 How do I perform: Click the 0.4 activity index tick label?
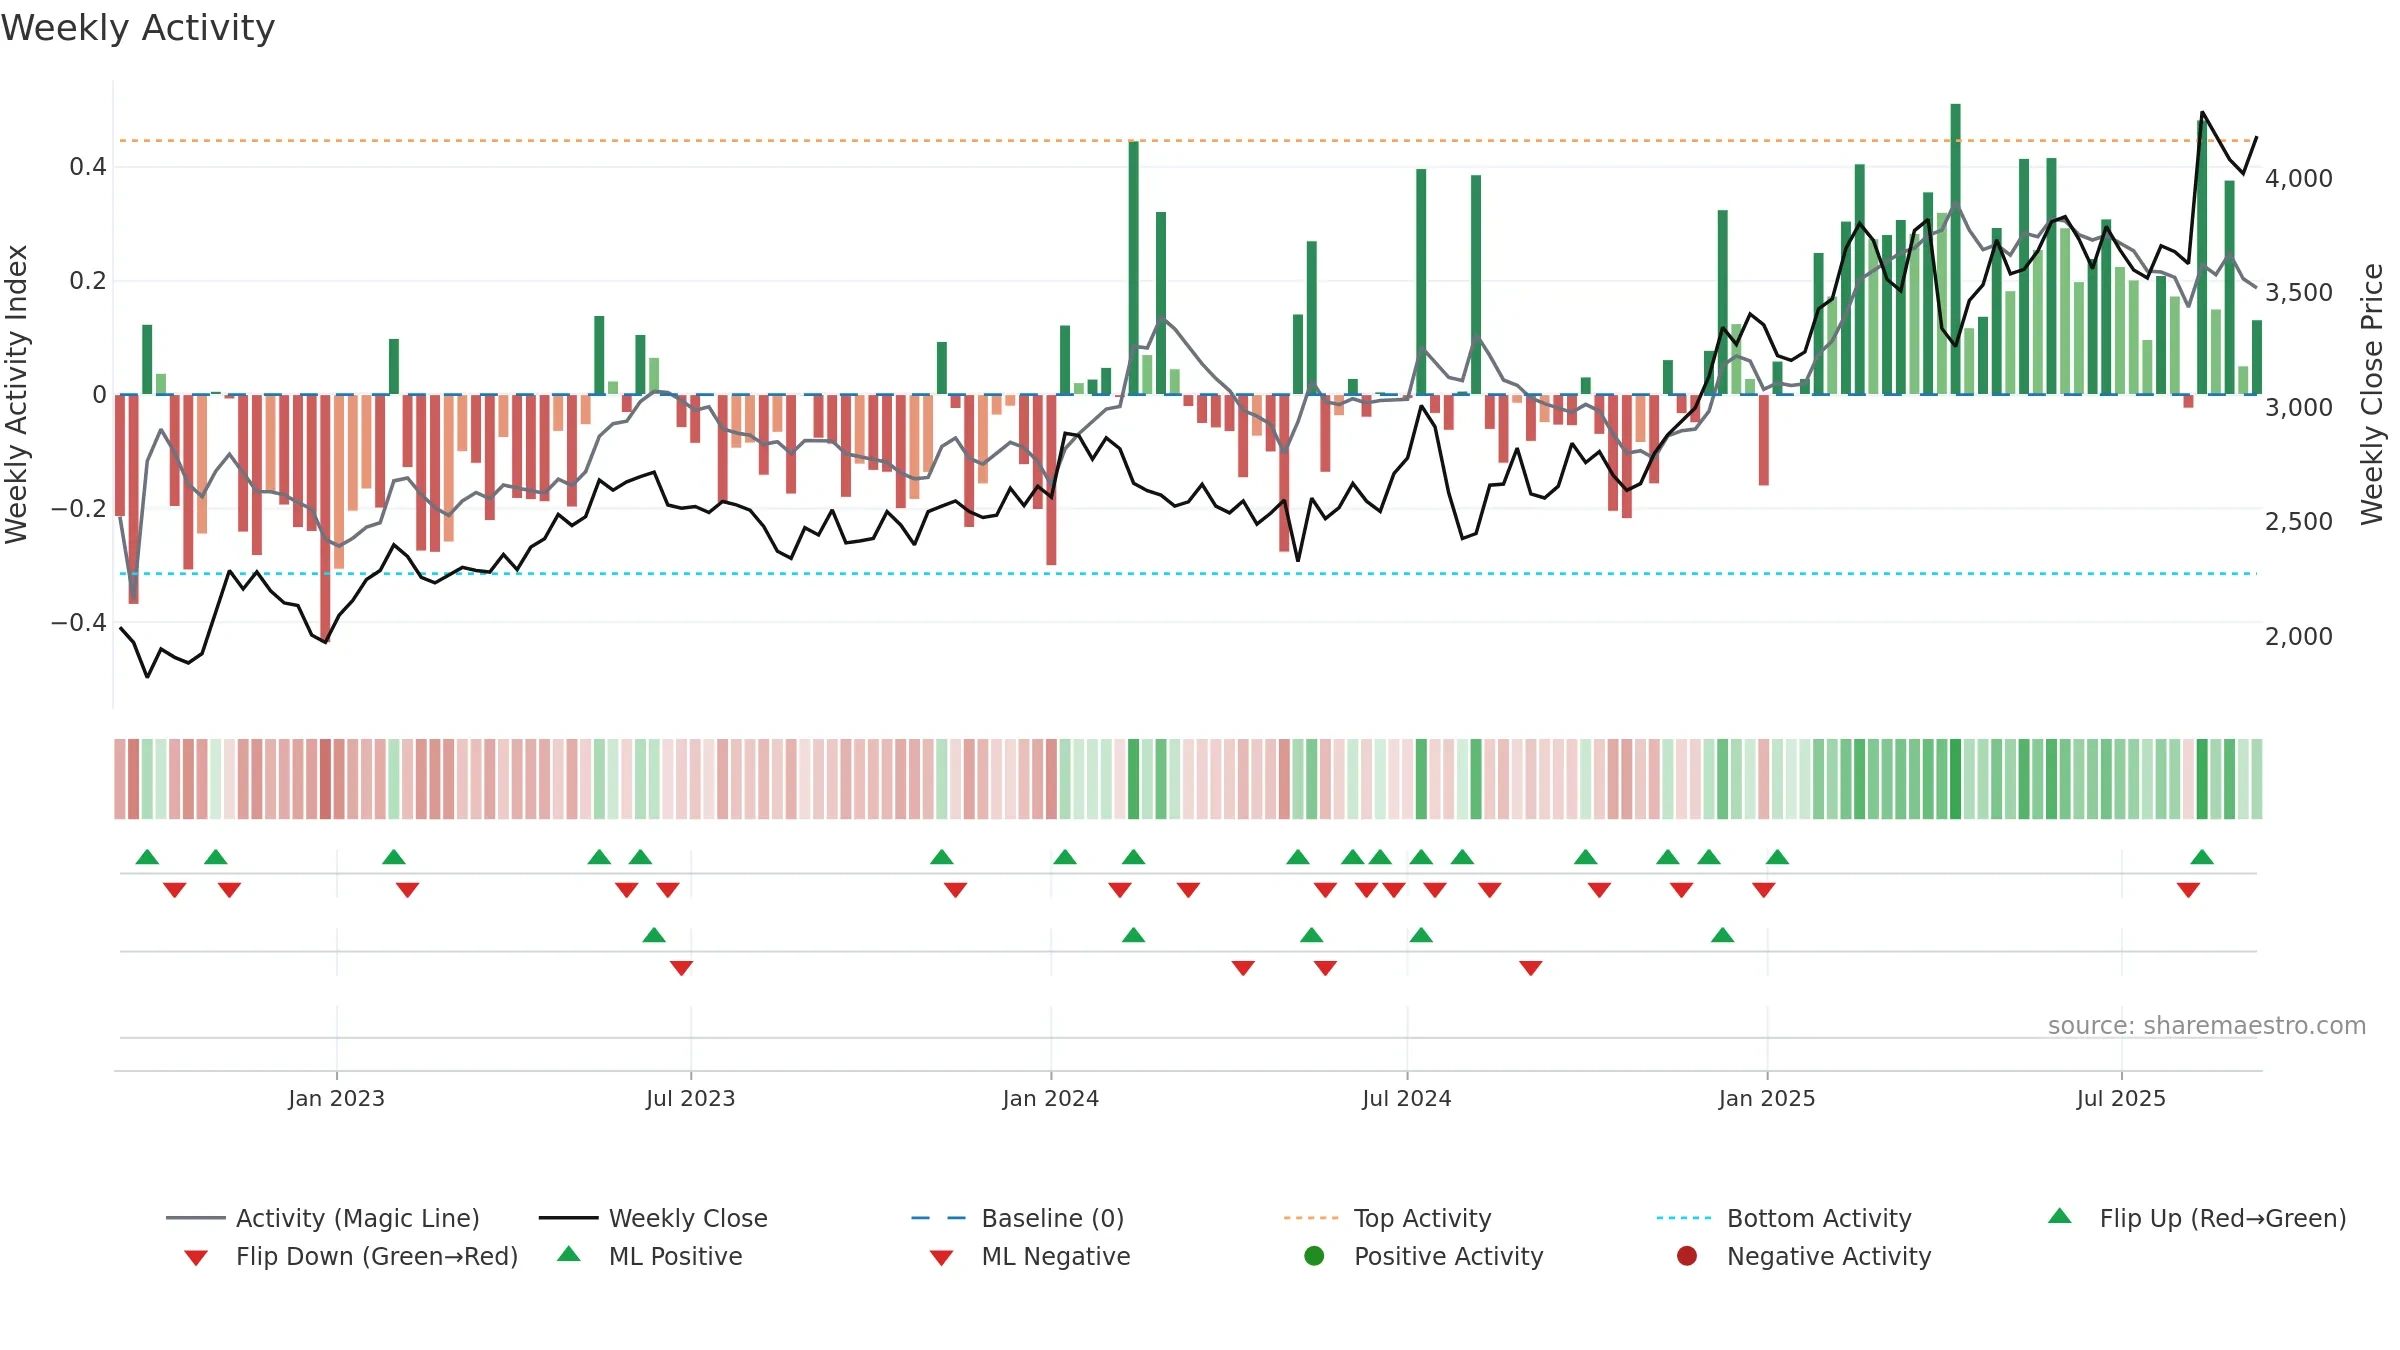point(88,166)
